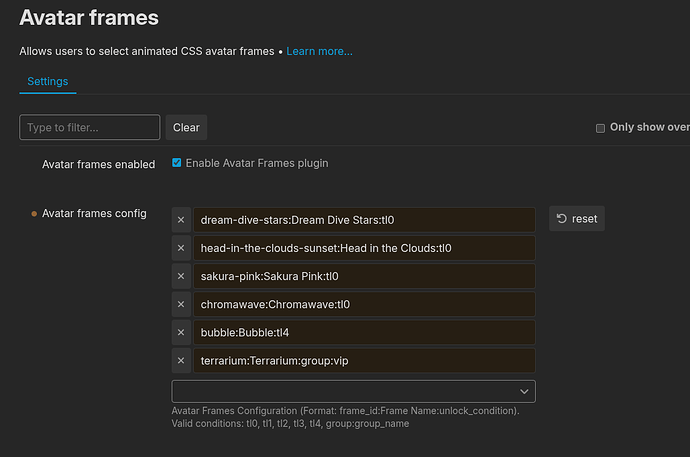Open the Settings tab

(48, 81)
